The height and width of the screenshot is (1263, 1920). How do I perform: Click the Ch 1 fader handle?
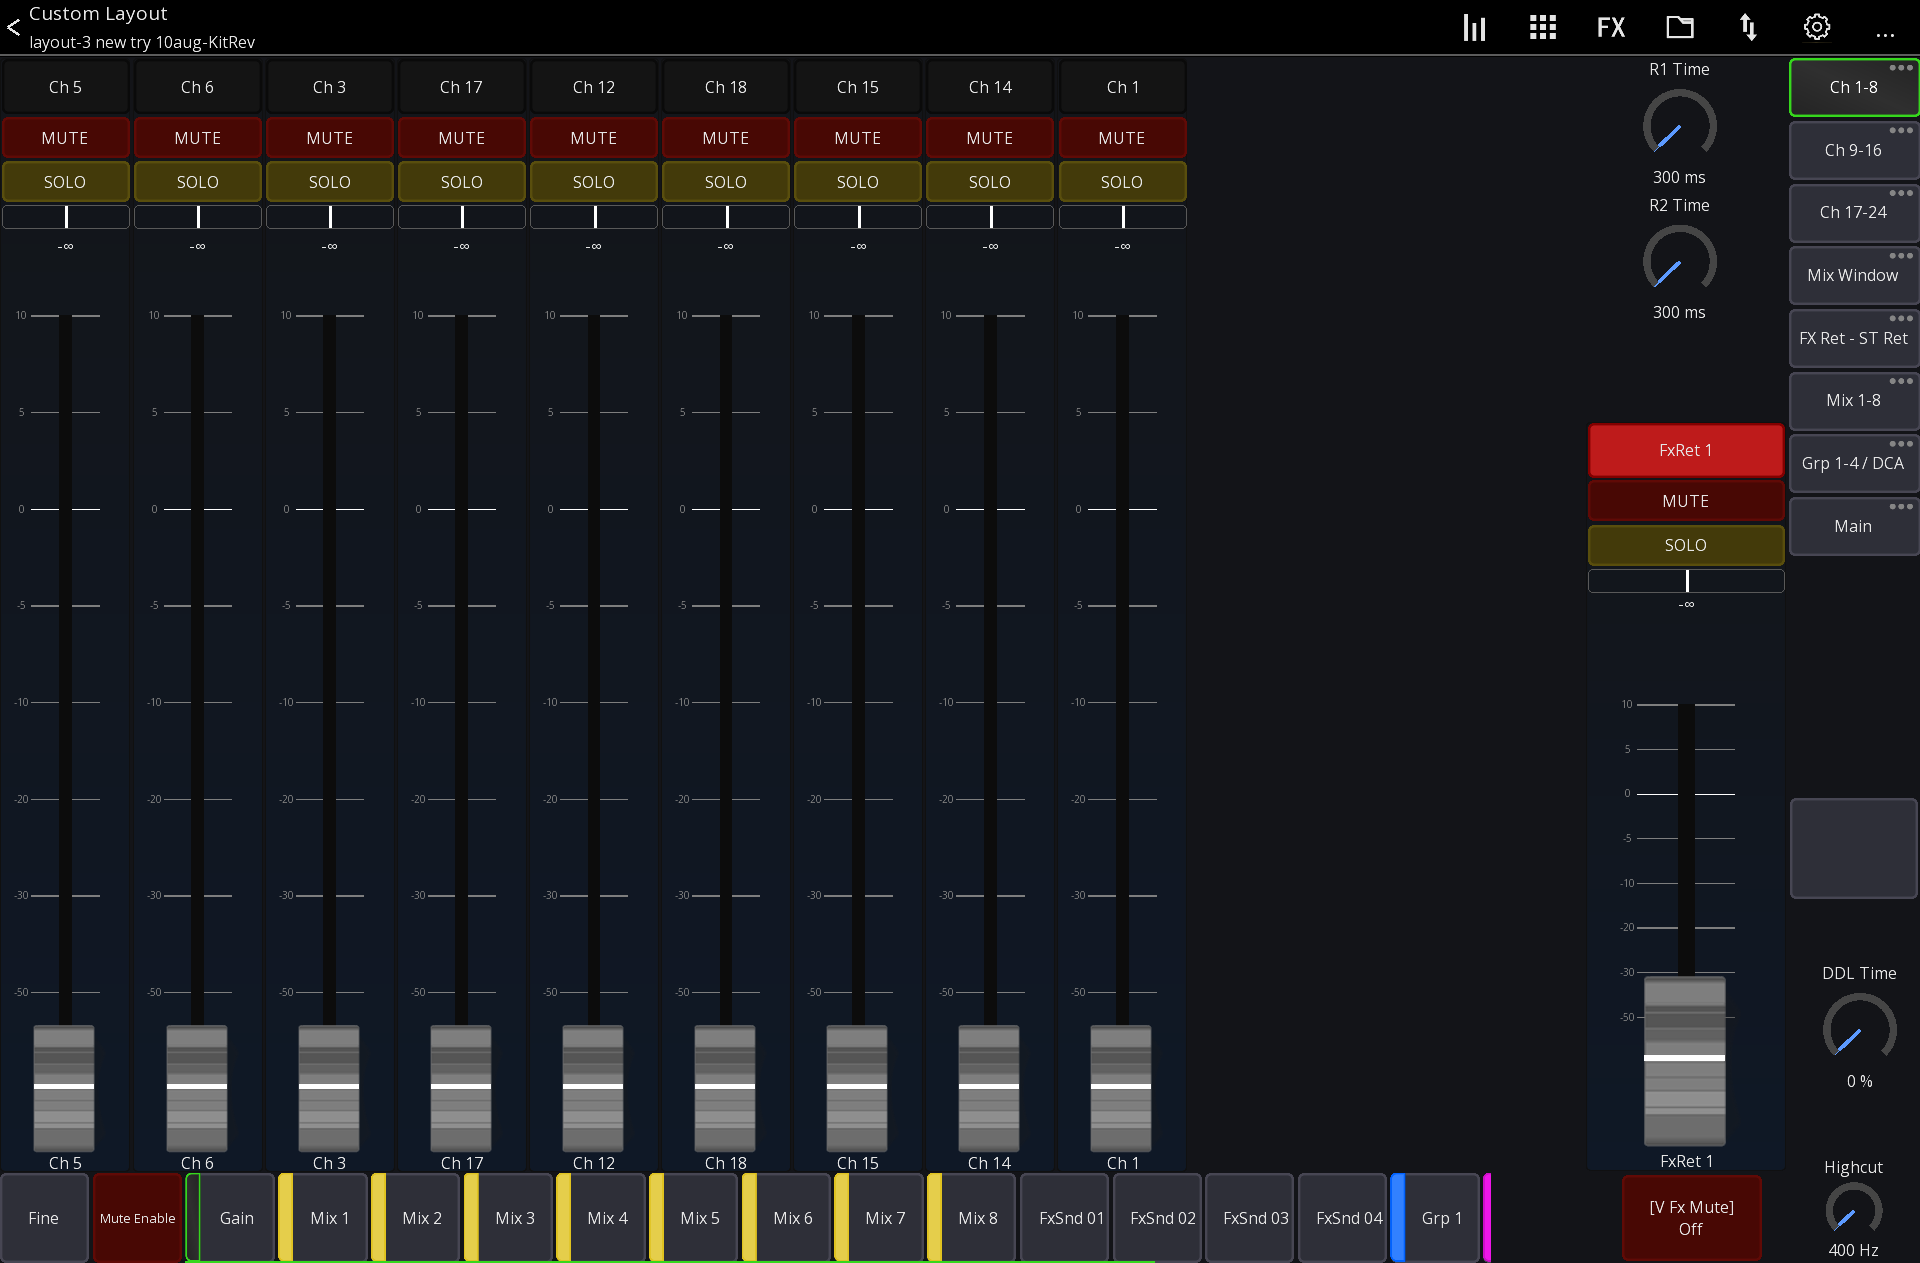click(x=1121, y=1087)
